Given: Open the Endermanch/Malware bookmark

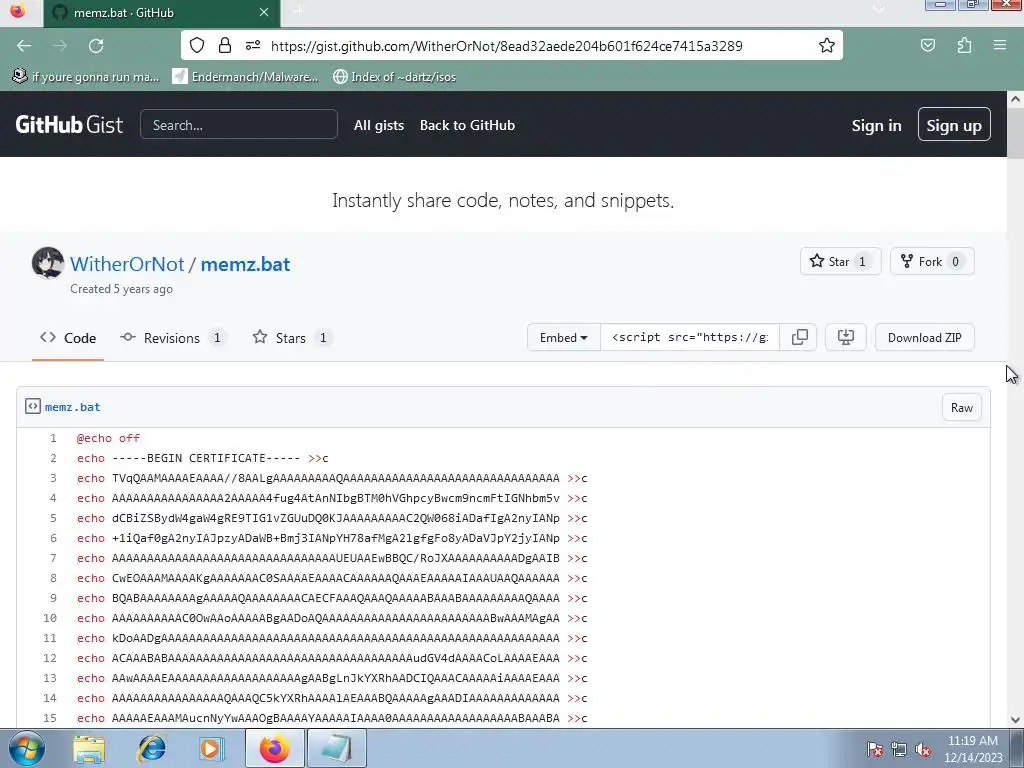Looking at the screenshot, I should click(245, 76).
